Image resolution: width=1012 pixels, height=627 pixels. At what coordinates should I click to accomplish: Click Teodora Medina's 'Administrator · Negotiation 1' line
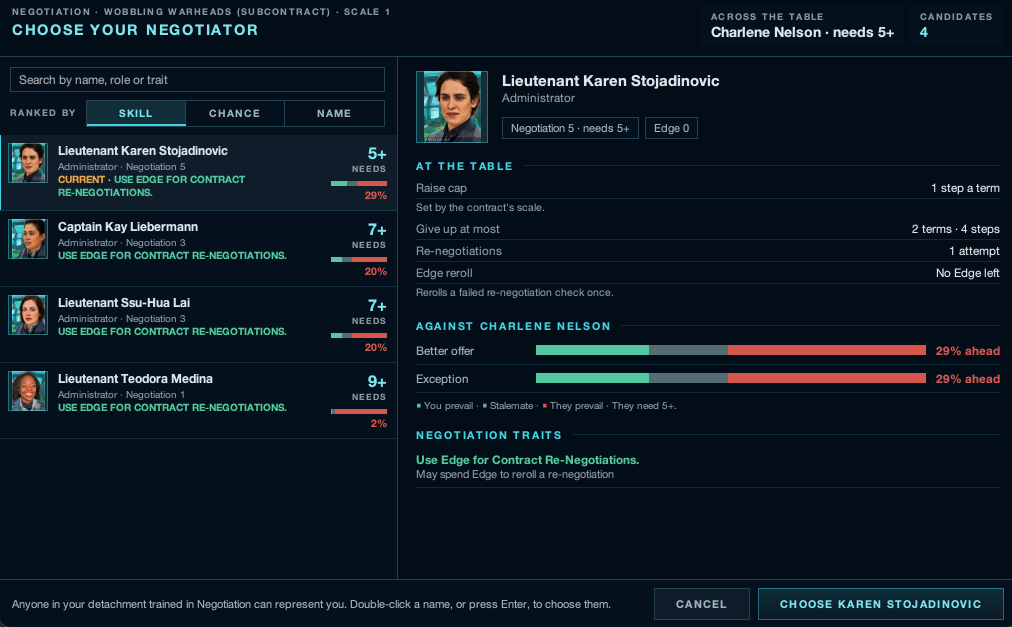tap(121, 395)
